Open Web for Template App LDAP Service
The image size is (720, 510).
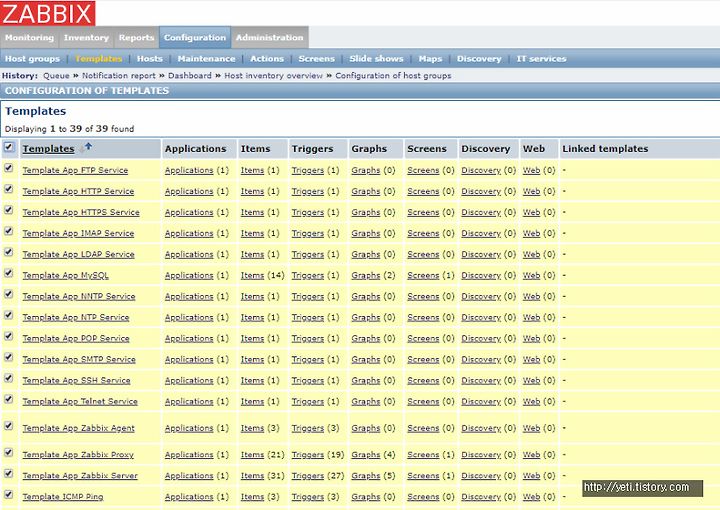pos(531,254)
